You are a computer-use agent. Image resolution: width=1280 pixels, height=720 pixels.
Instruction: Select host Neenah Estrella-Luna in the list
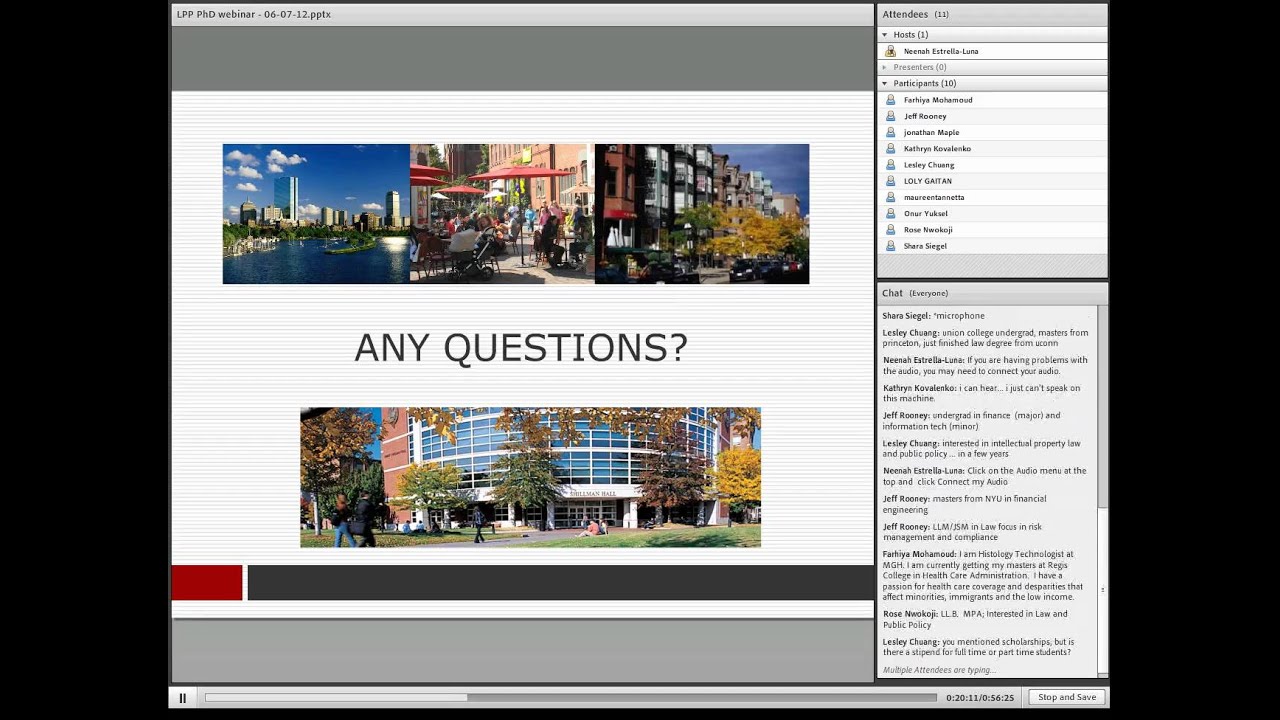(x=992, y=51)
